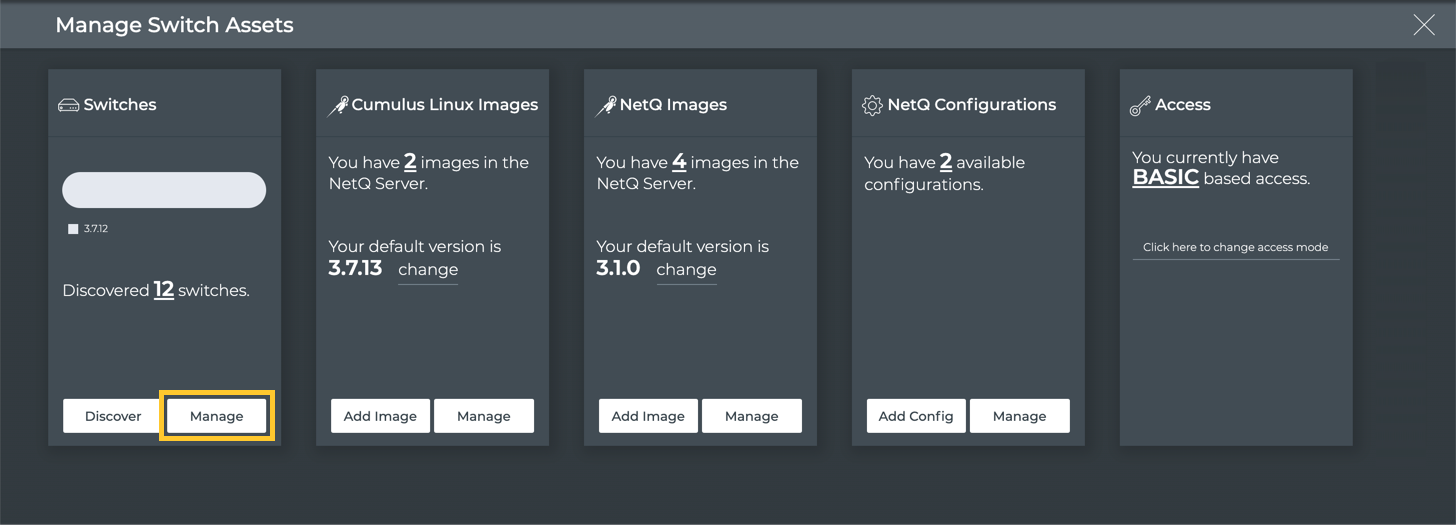Click the rocket icon beside NetQ Images
The image size is (1456, 526).
coord(606,105)
